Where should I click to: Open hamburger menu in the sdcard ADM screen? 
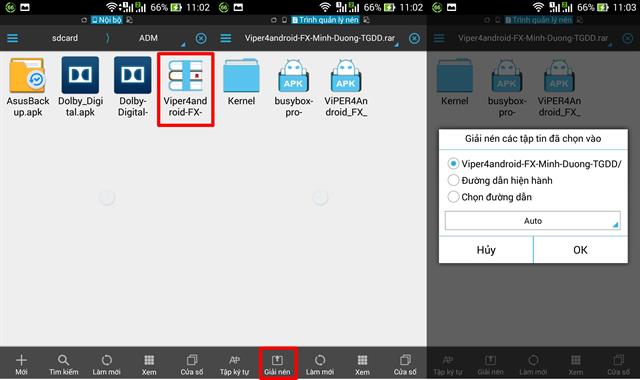click(x=12, y=38)
